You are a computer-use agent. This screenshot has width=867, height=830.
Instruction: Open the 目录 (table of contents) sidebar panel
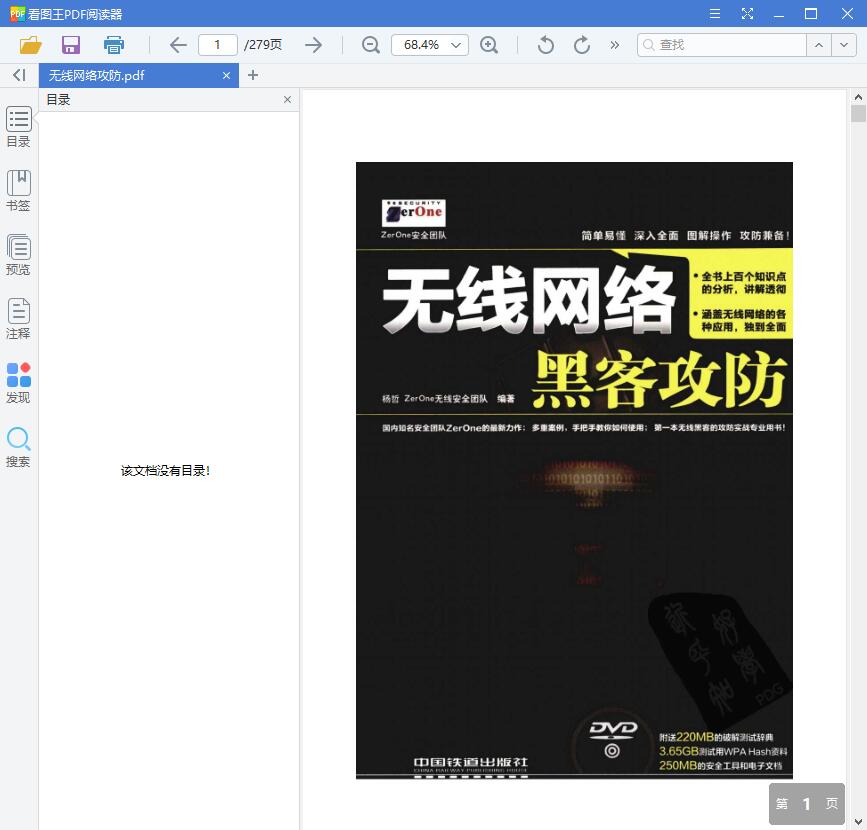[x=19, y=127]
